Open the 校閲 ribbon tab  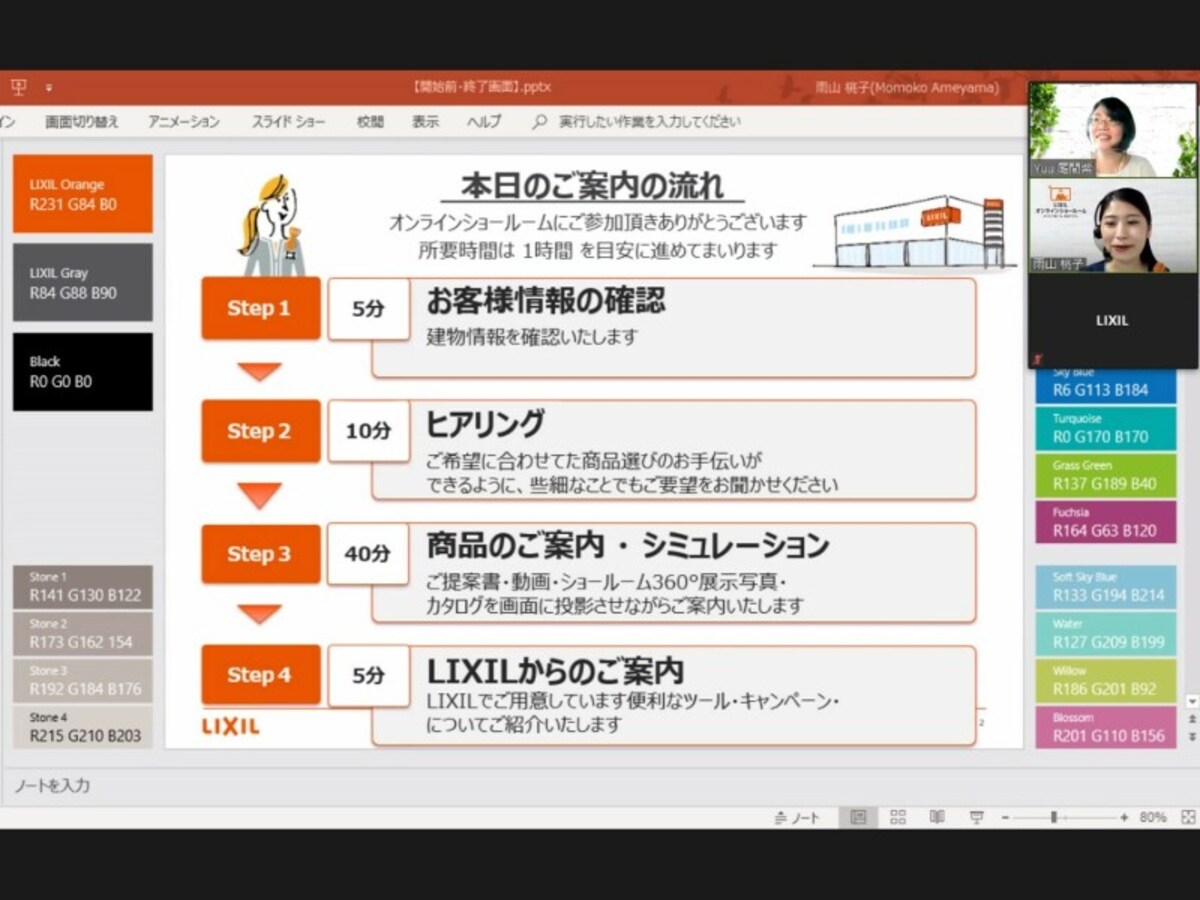(370, 122)
